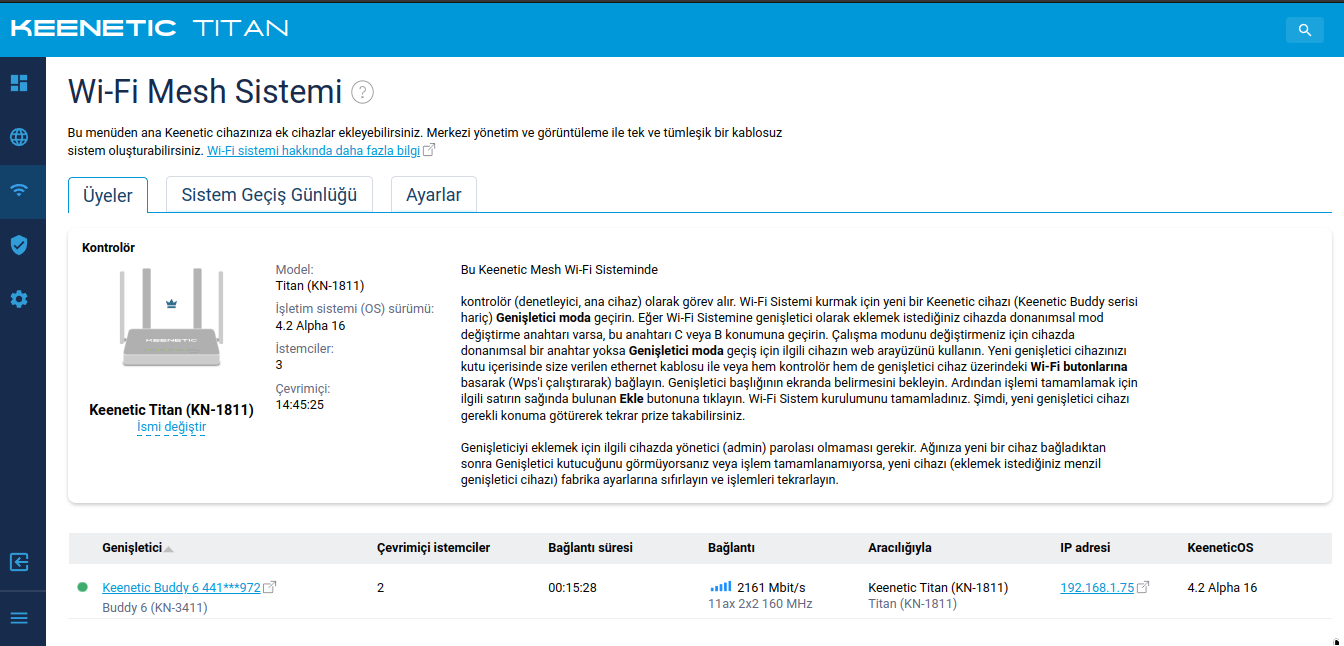
Task: Click external icon beside Keenetic Buddy 6 name
Action: (x=270, y=587)
